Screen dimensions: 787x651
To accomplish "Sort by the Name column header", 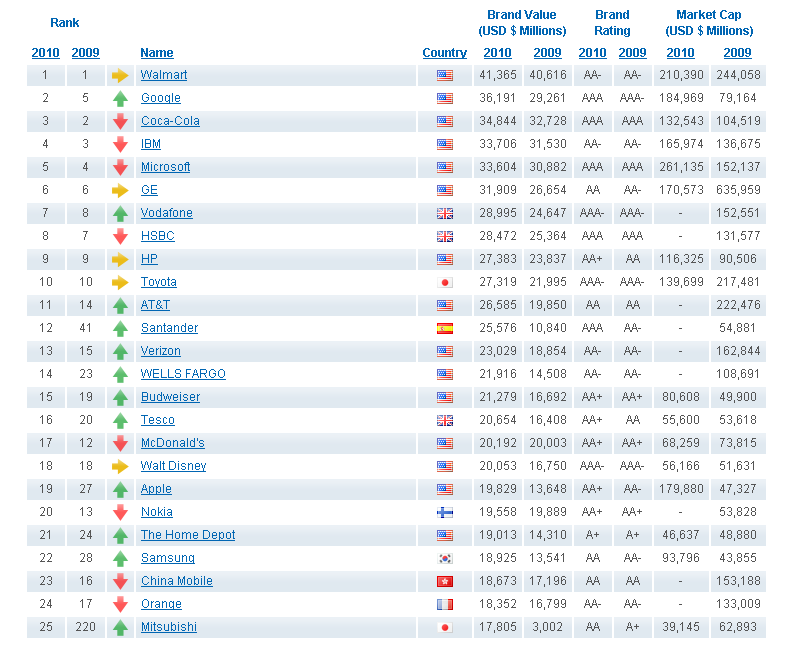I will pos(157,53).
